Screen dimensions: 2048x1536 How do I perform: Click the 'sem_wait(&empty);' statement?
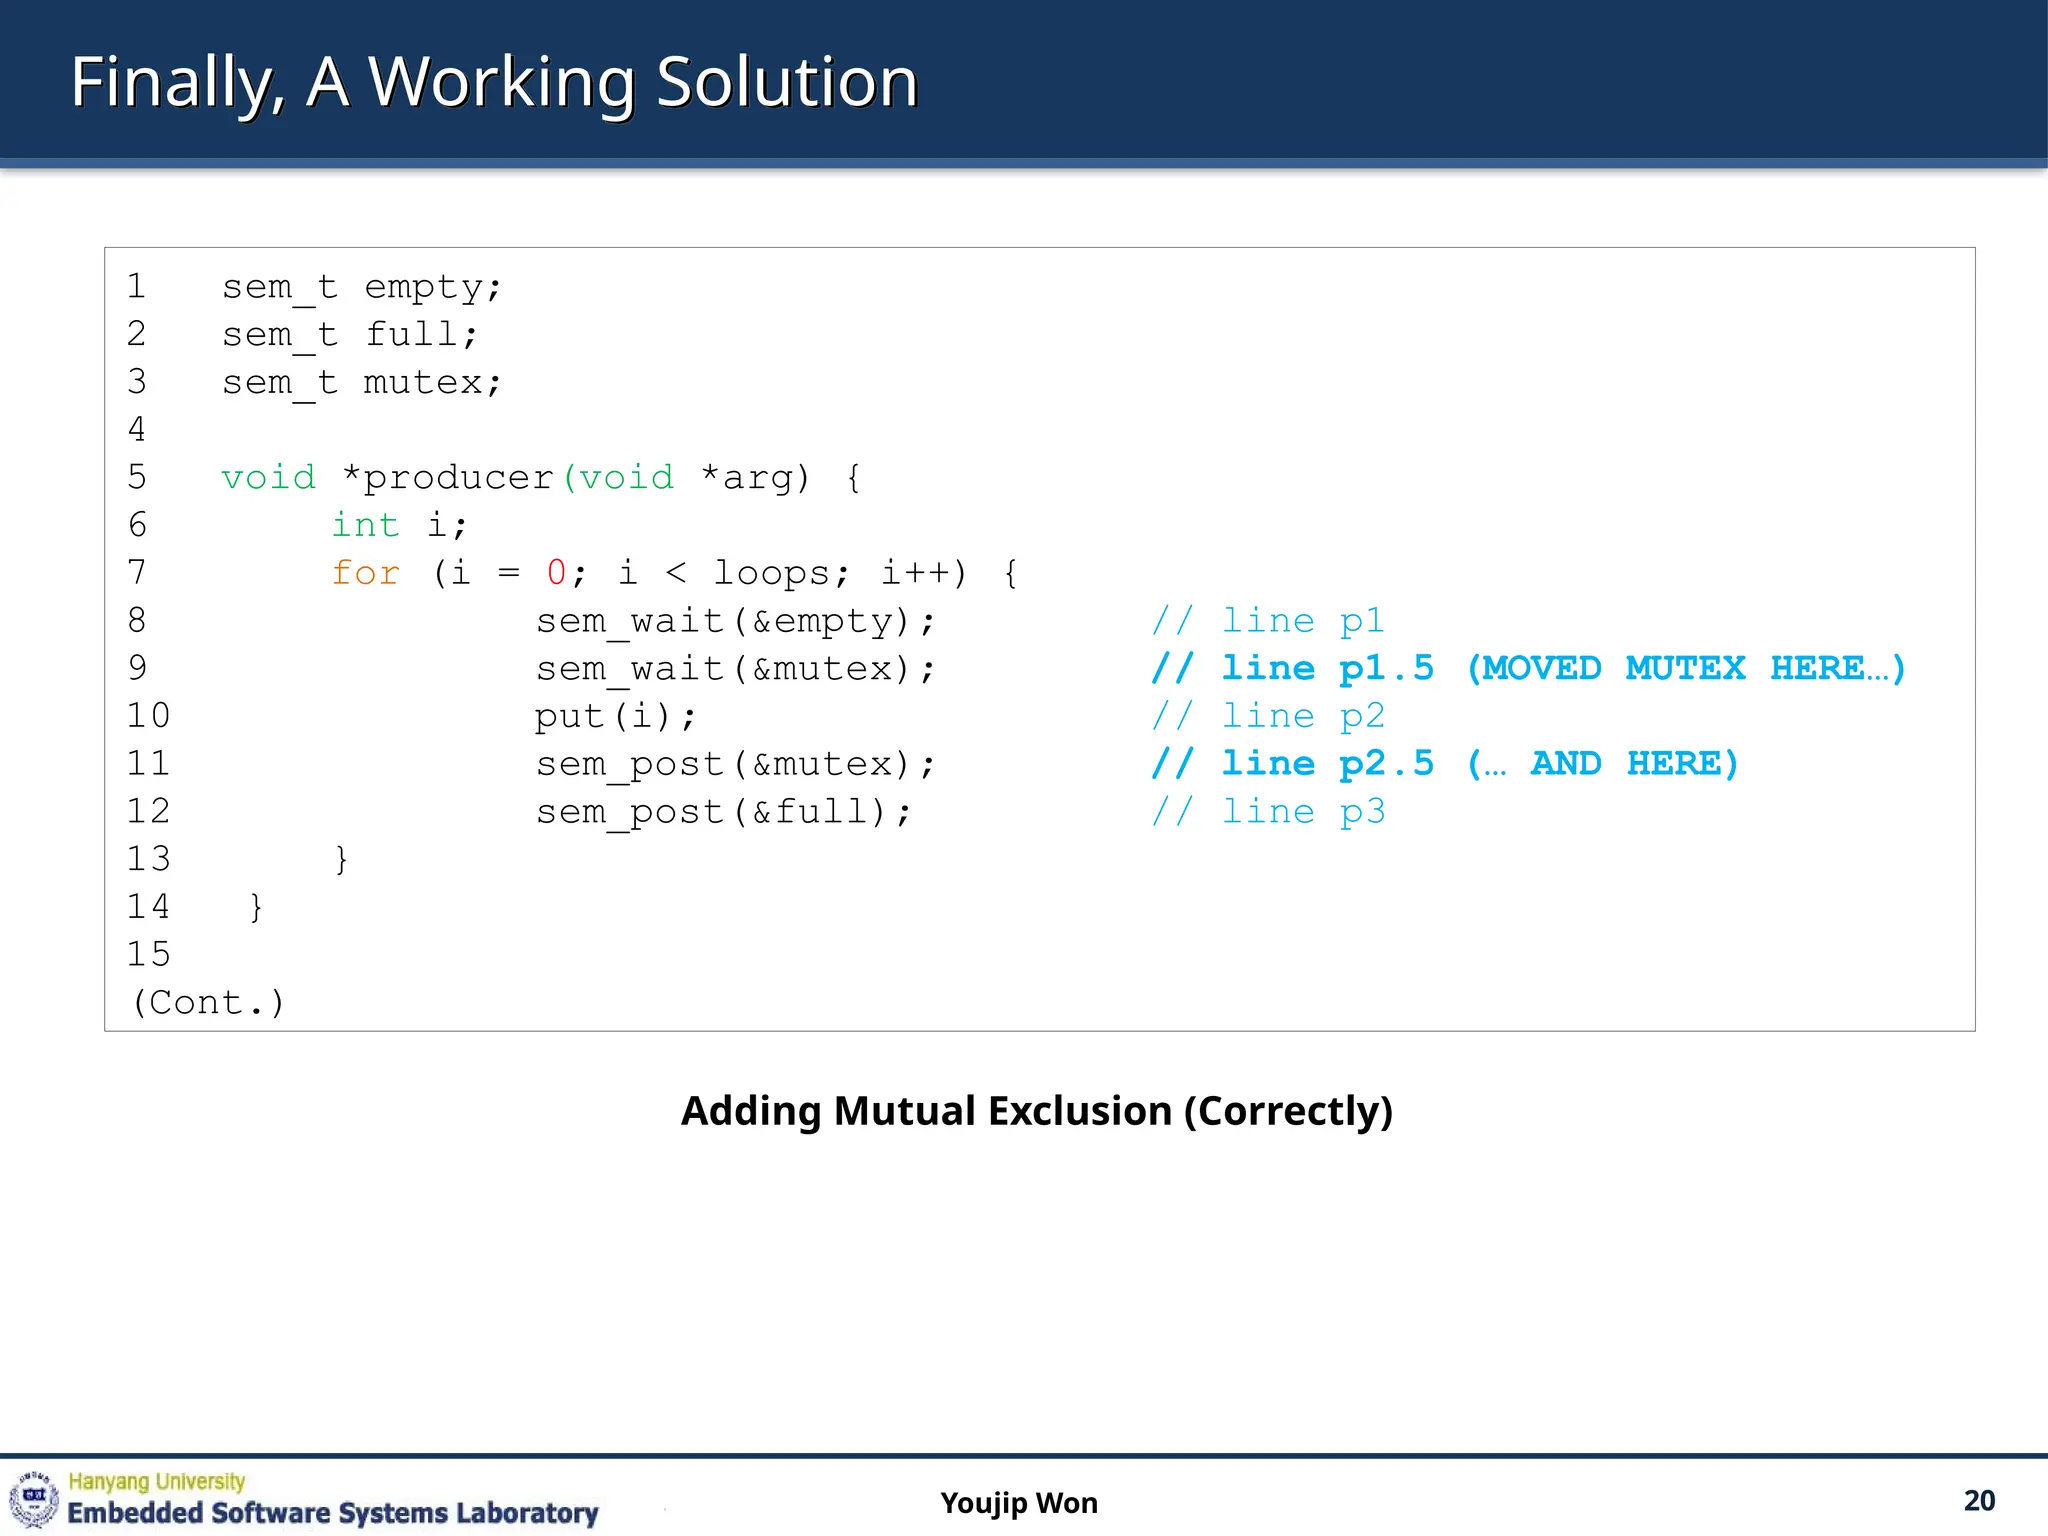(x=735, y=621)
